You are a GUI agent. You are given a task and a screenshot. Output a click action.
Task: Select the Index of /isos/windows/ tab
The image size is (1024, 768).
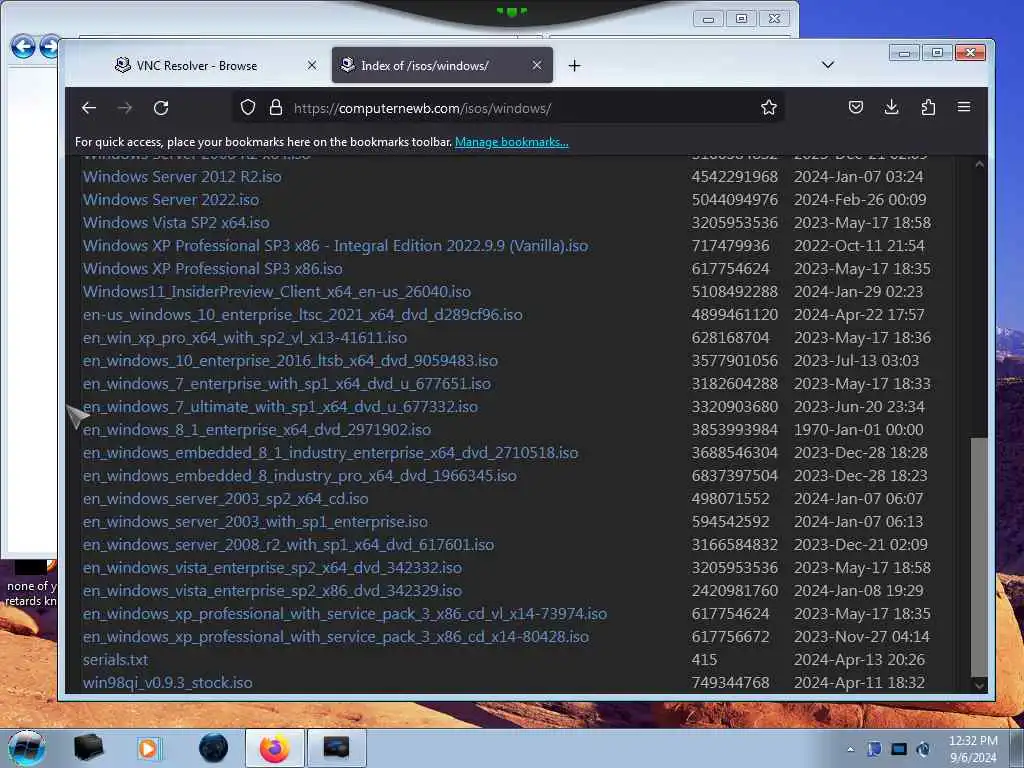click(443, 65)
